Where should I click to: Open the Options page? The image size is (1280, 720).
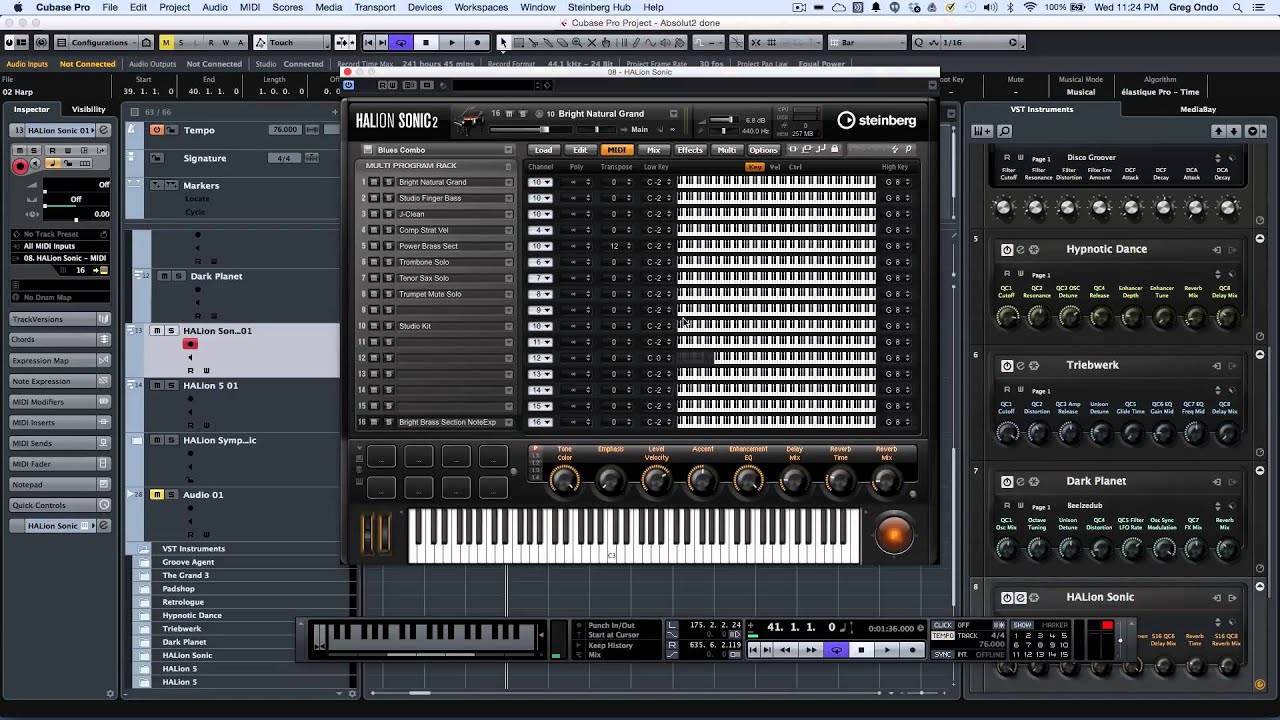(x=763, y=150)
